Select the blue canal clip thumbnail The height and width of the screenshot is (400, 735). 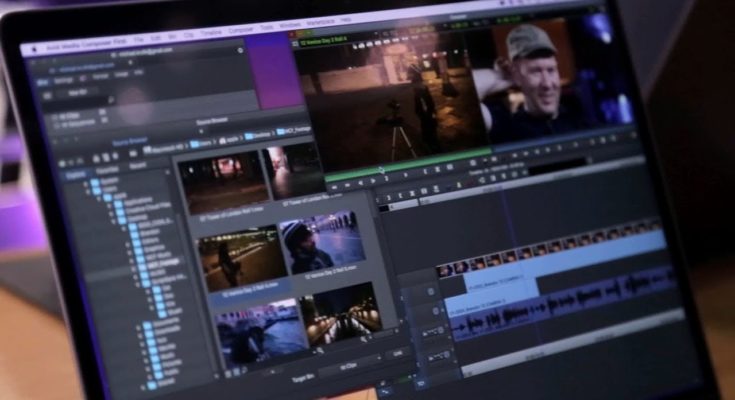(x=260, y=331)
